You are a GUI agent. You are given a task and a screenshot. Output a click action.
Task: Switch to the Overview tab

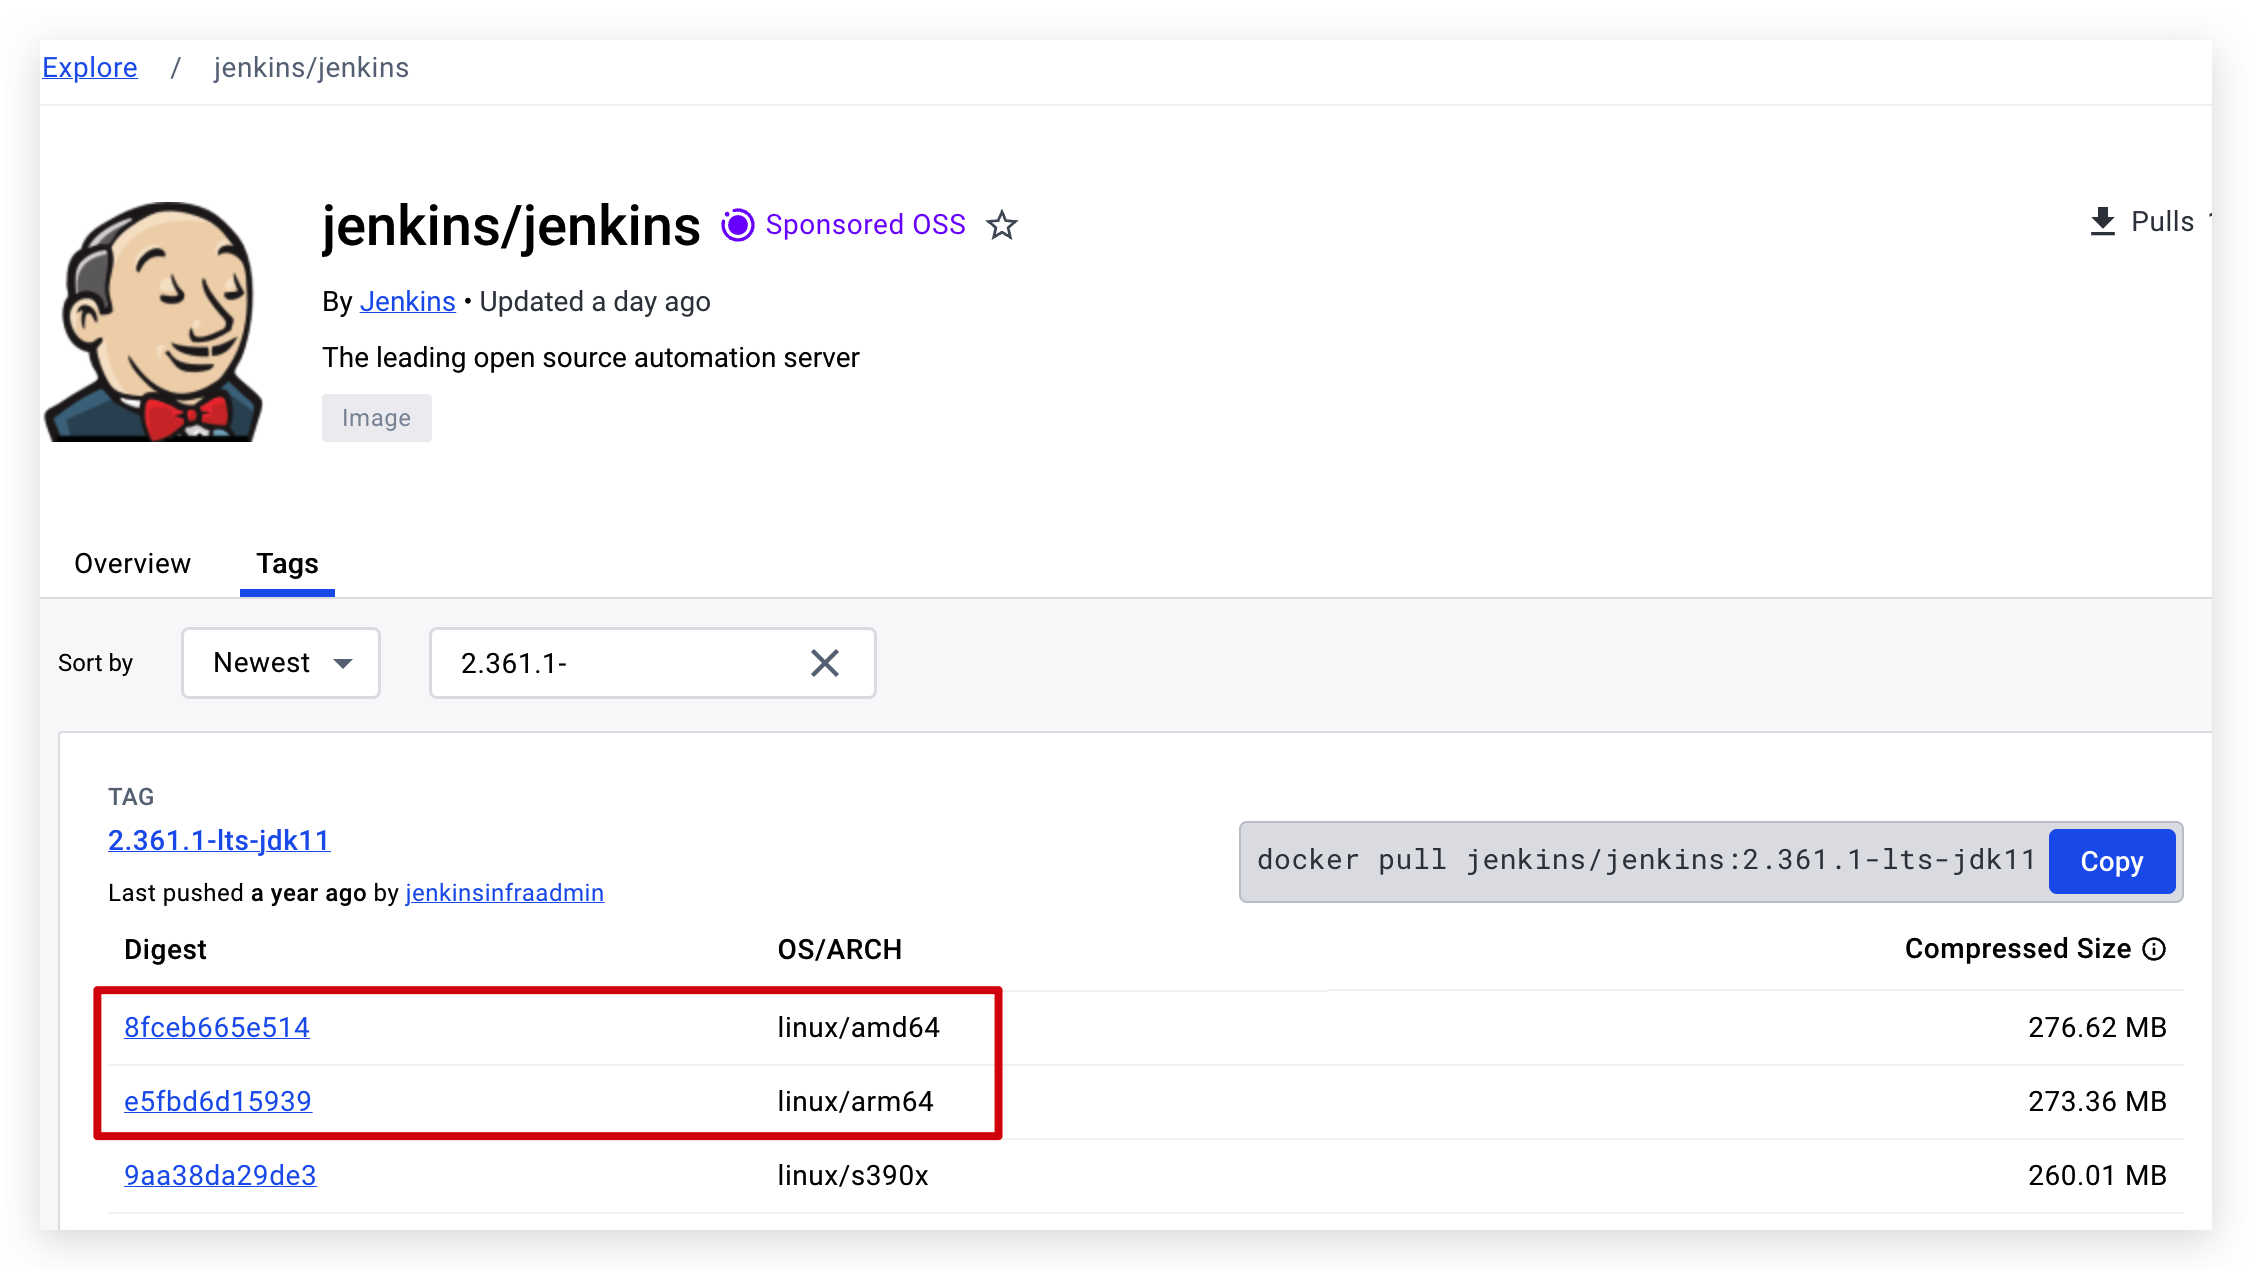point(132,564)
